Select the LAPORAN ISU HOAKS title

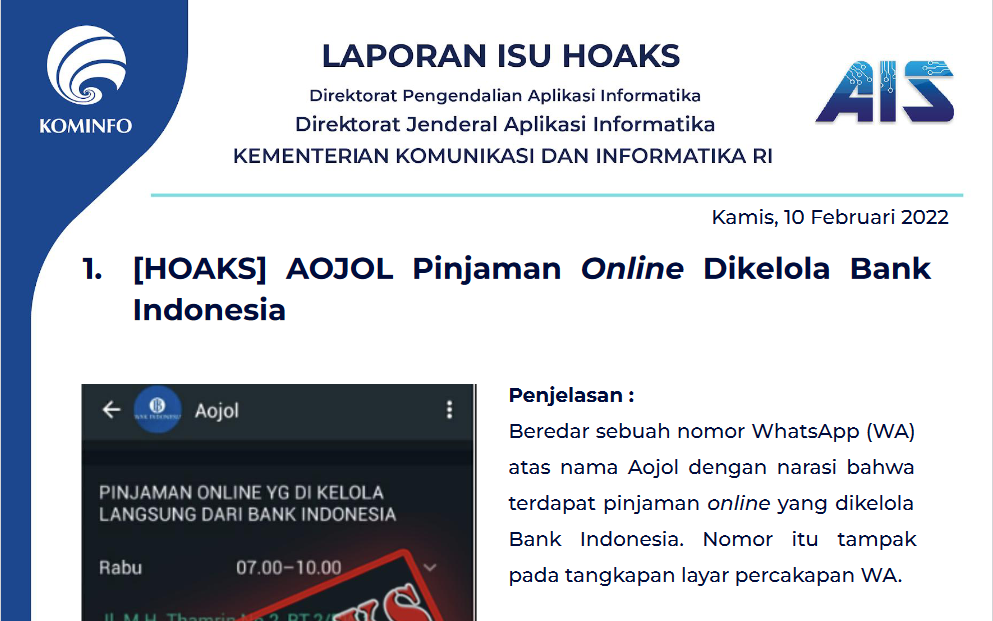click(500, 56)
